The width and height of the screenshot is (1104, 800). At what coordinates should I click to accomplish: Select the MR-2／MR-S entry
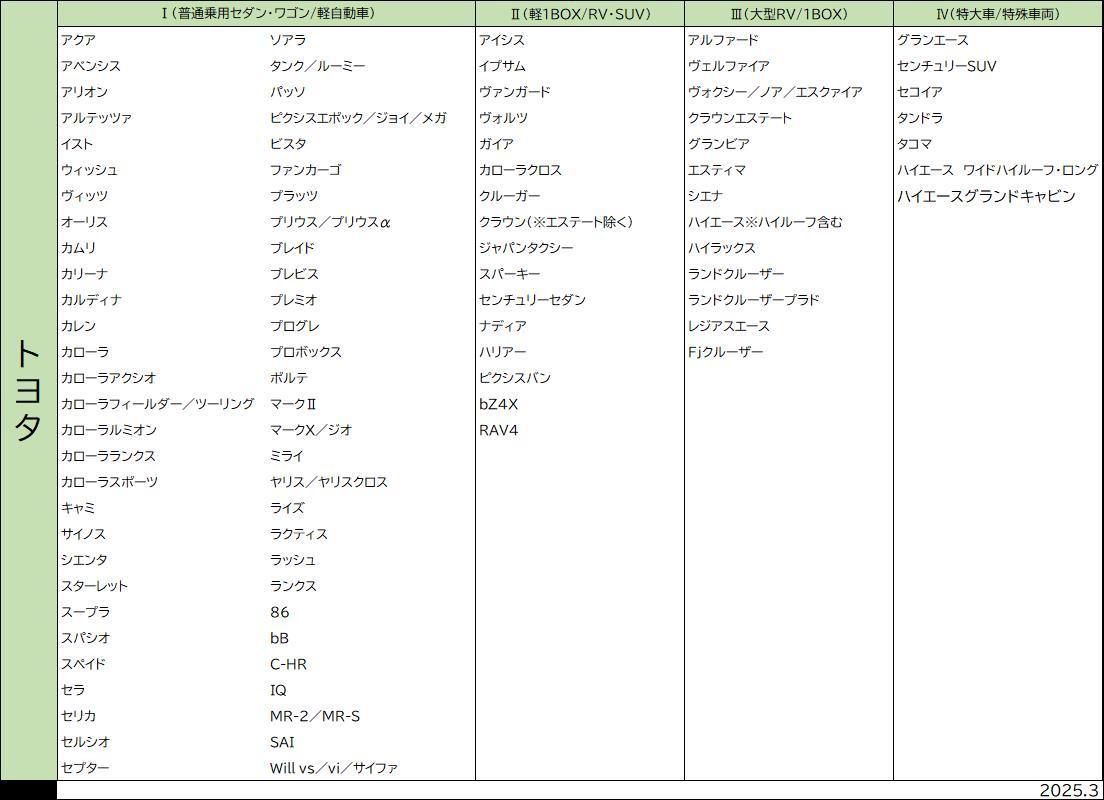pos(314,716)
